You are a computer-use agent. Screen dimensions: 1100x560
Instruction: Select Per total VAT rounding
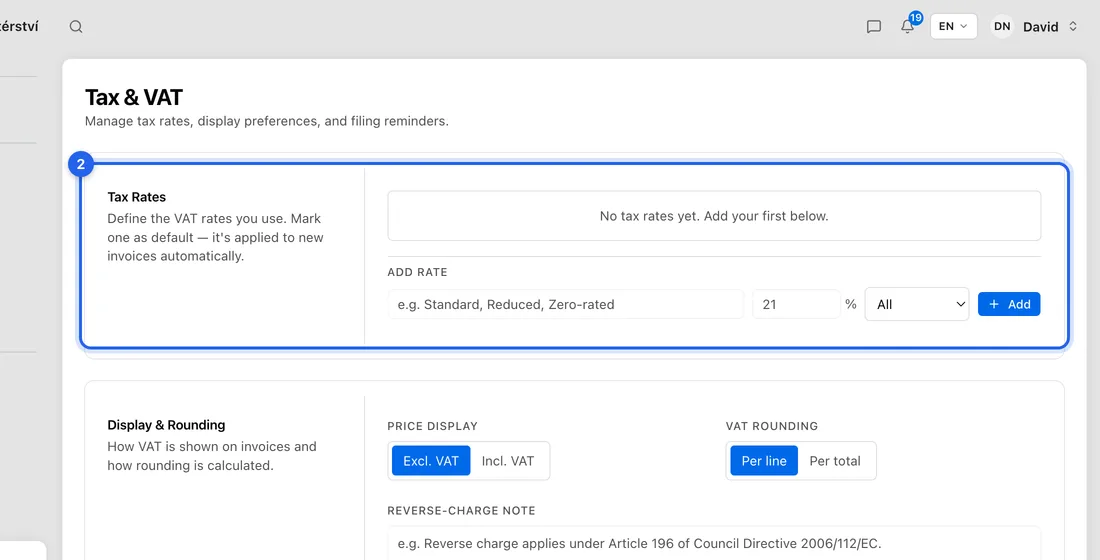click(835, 461)
